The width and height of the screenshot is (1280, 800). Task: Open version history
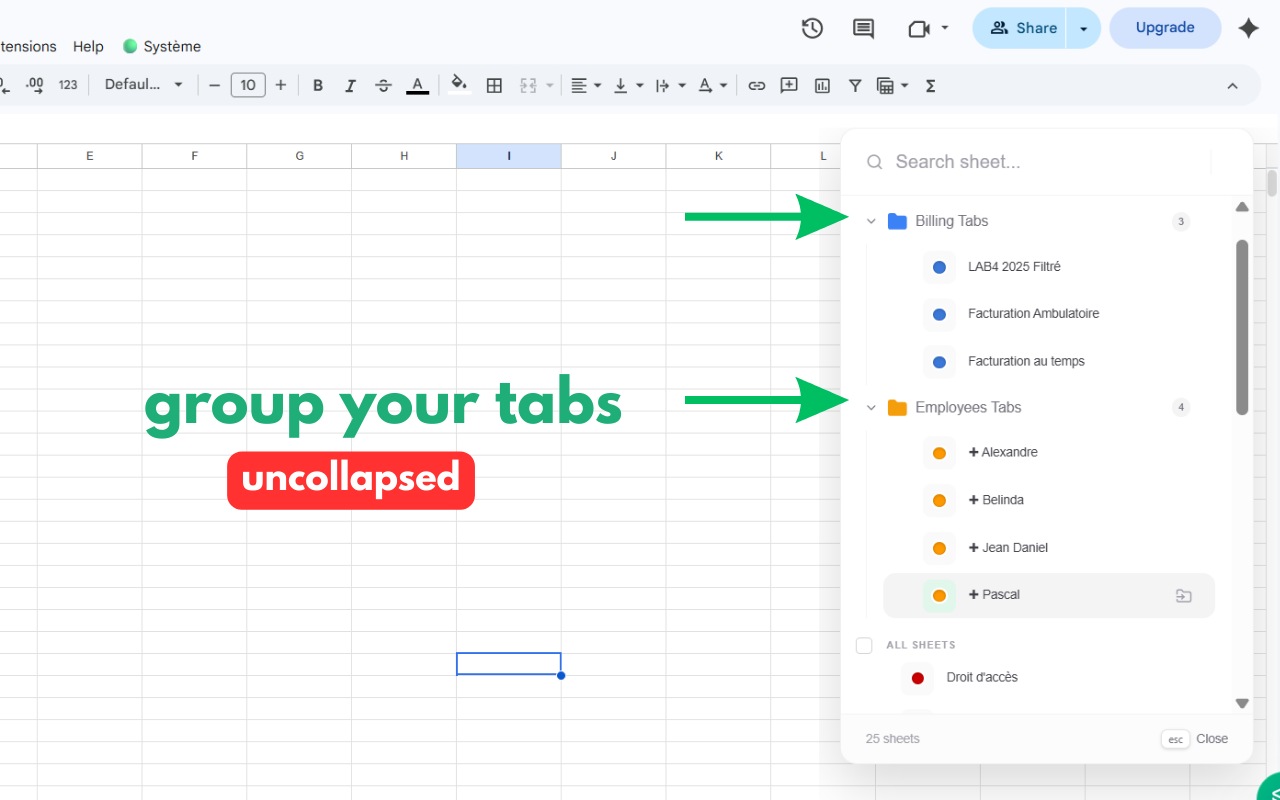[812, 28]
